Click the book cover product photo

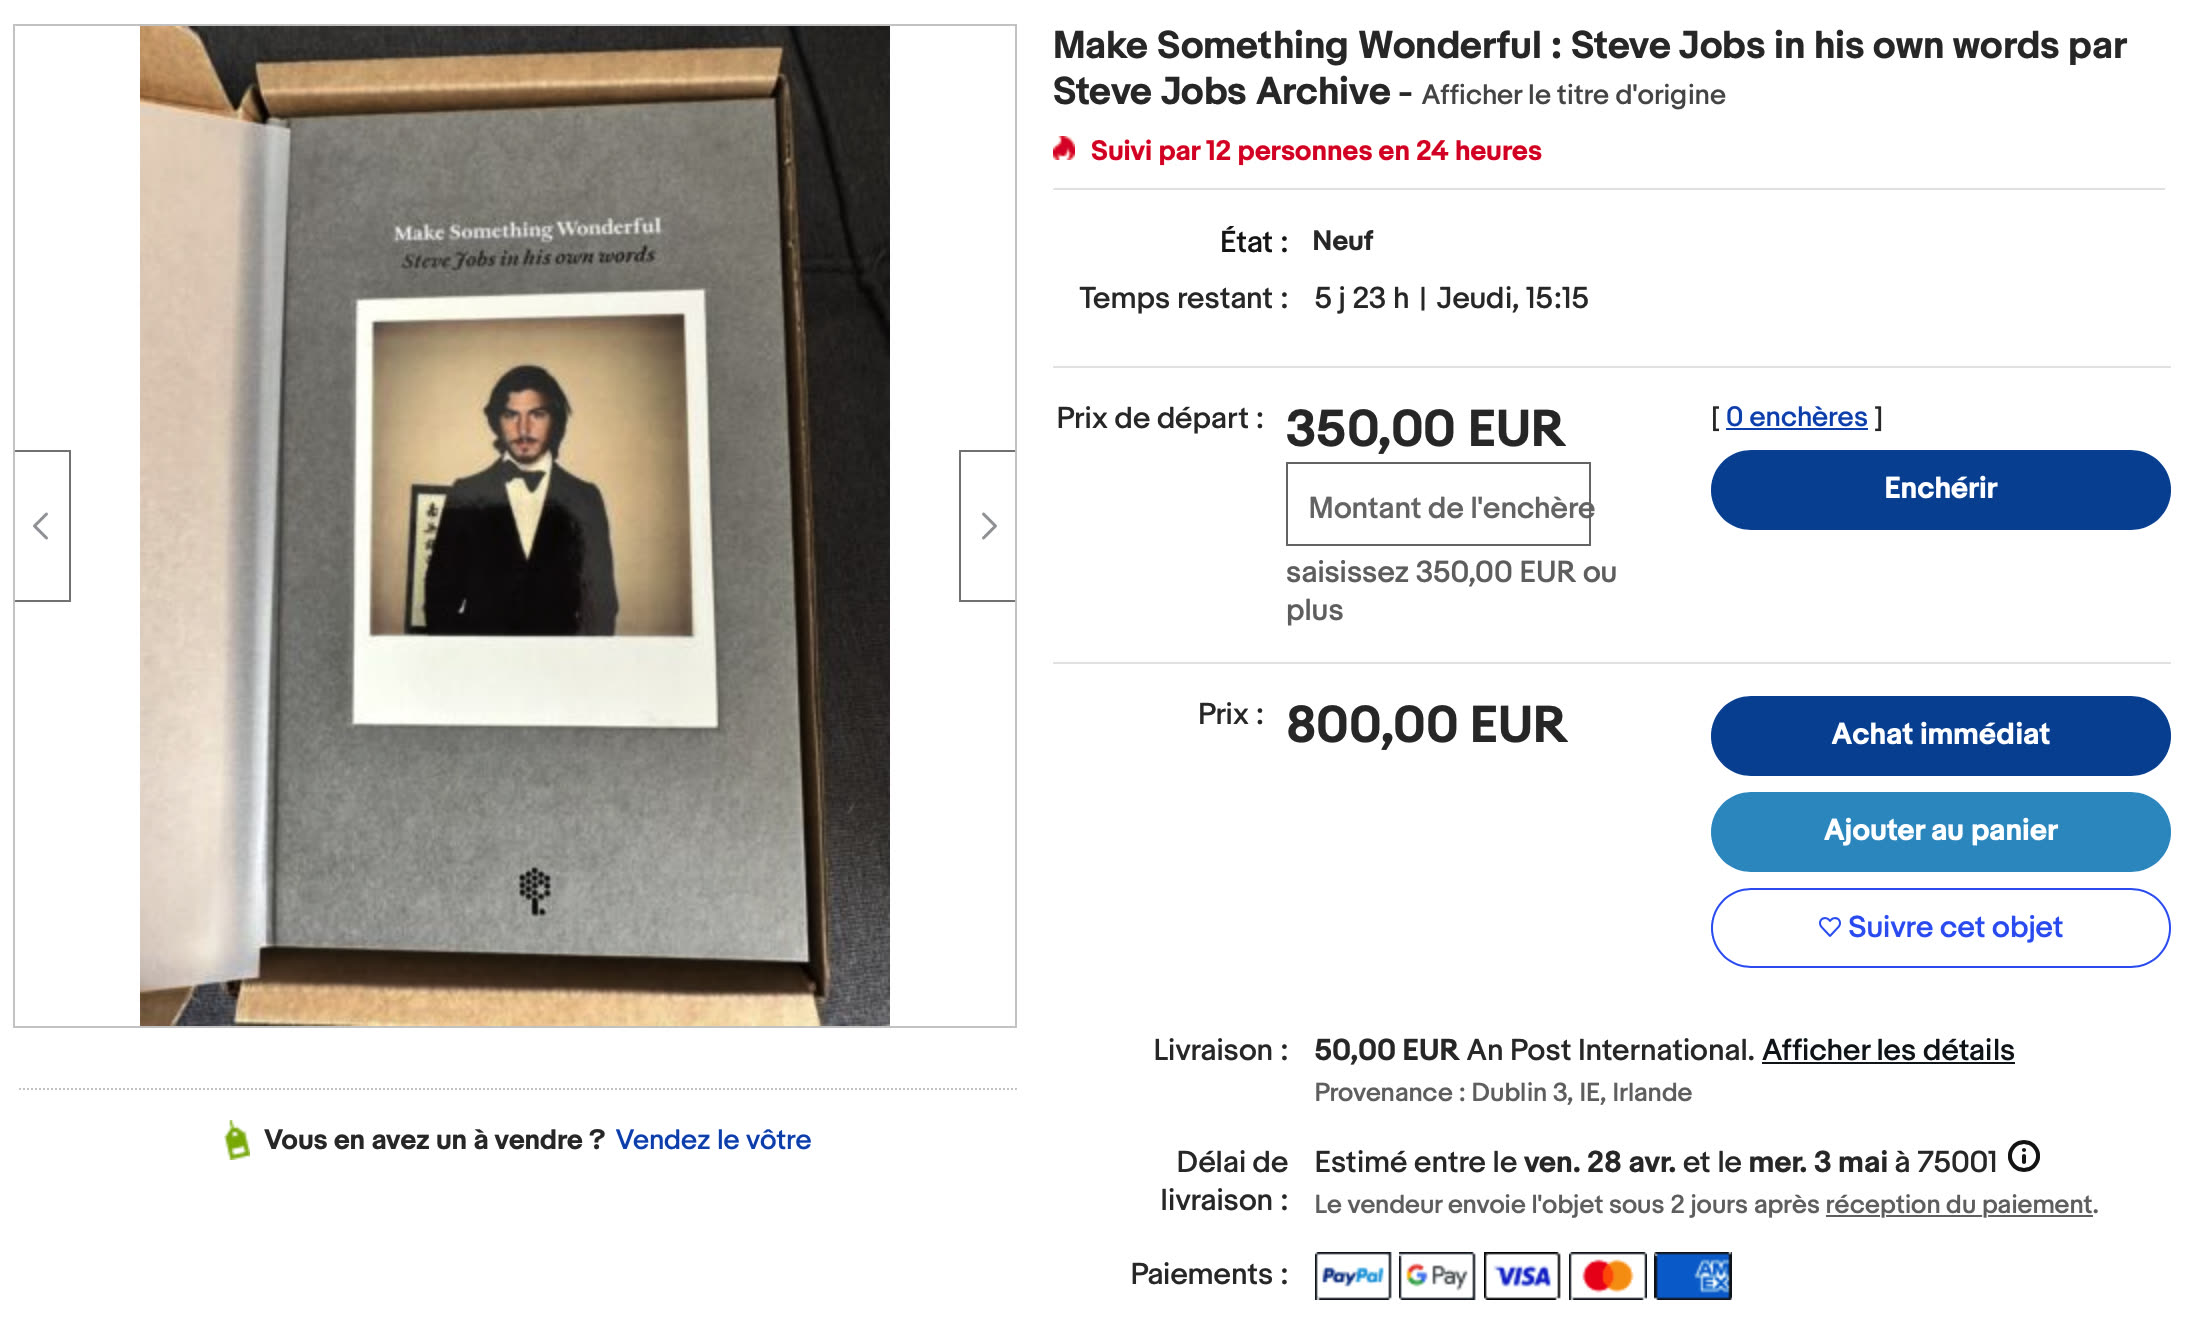point(515,526)
